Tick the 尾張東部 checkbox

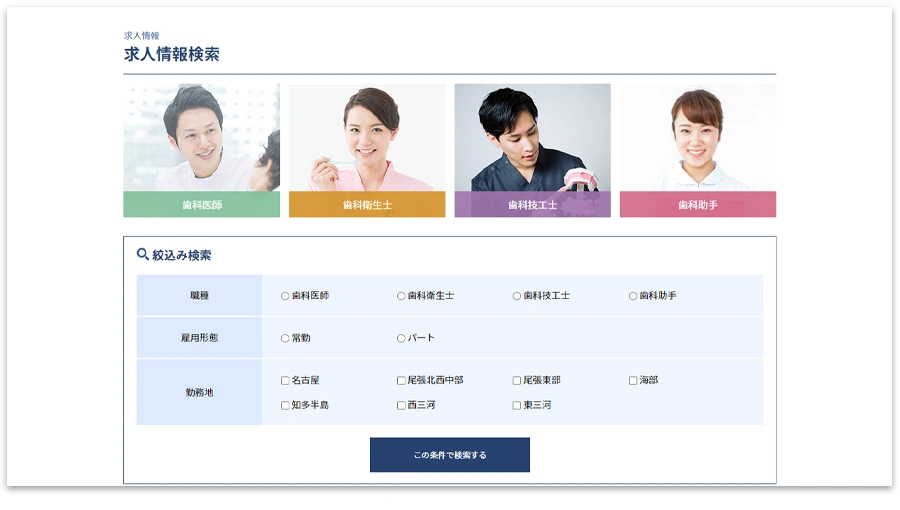517,380
